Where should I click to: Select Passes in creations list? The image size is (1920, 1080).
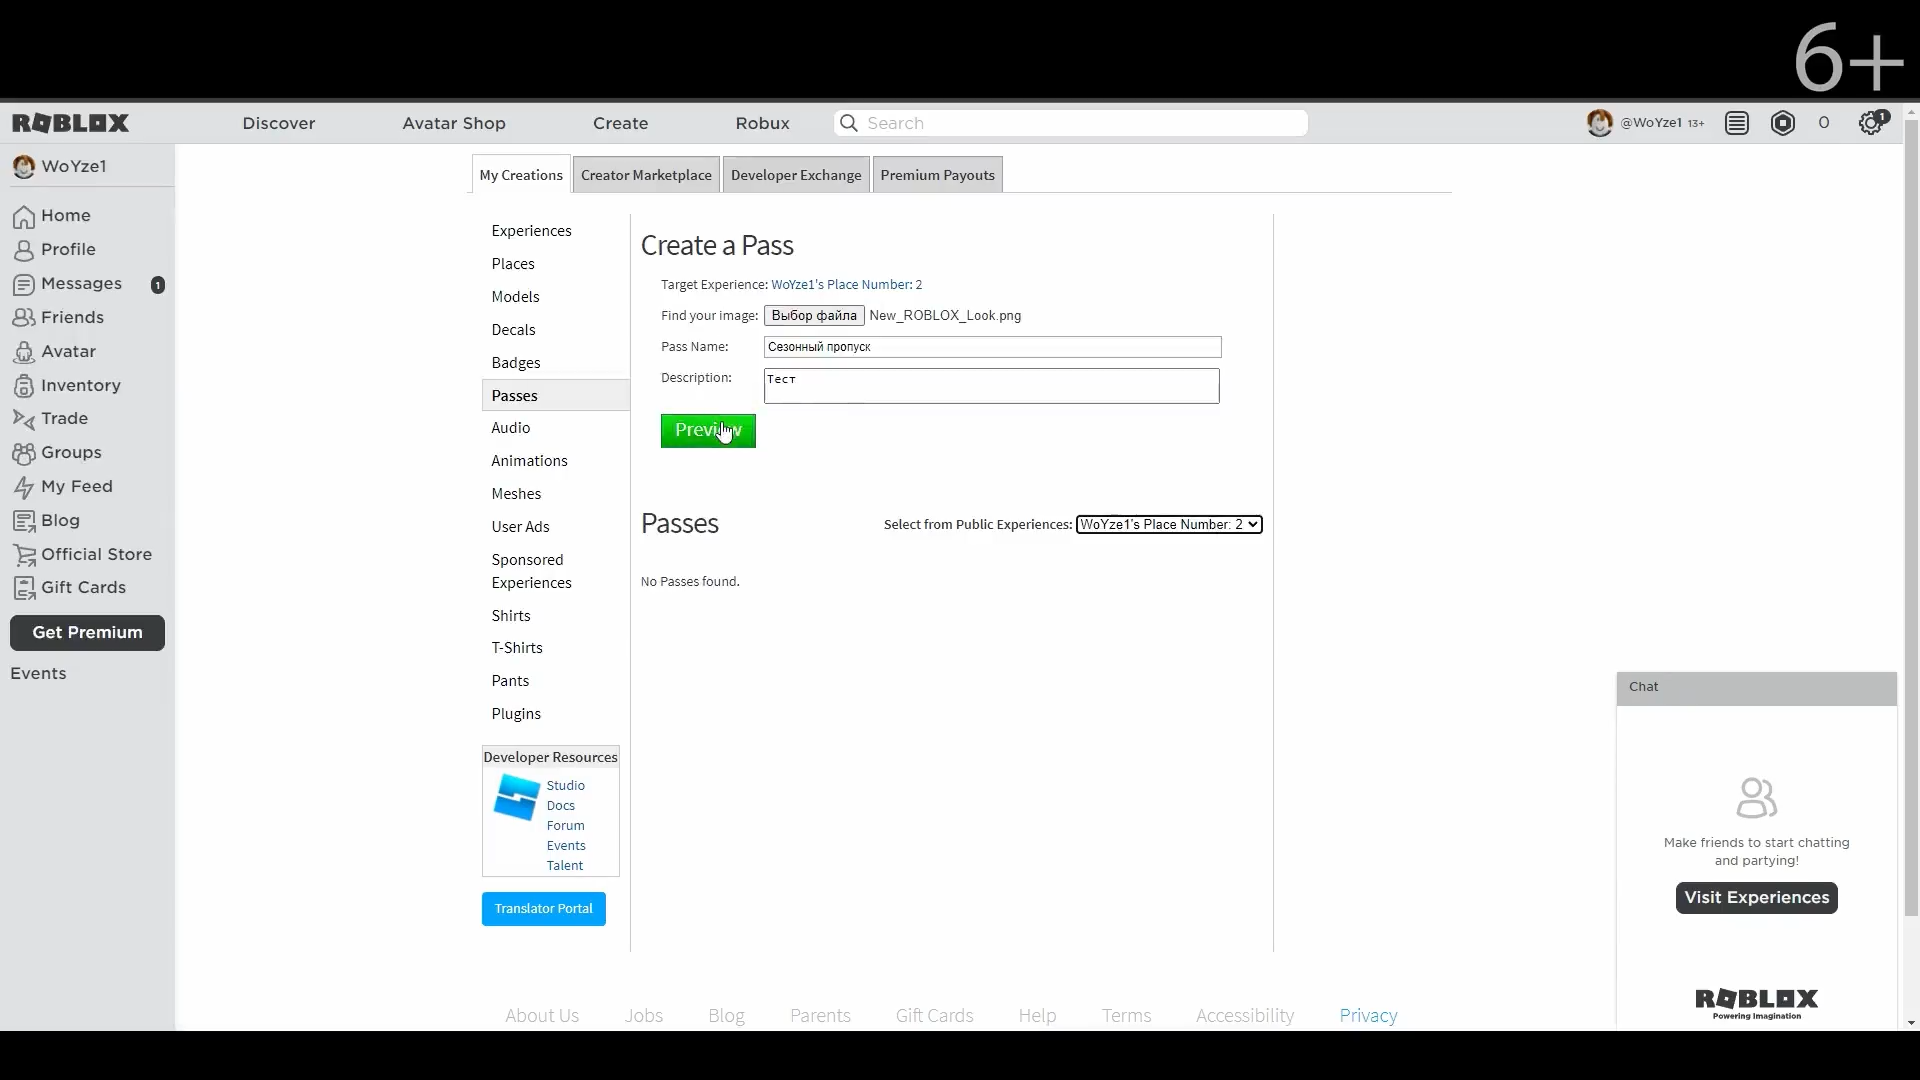pyautogui.click(x=556, y=396)
